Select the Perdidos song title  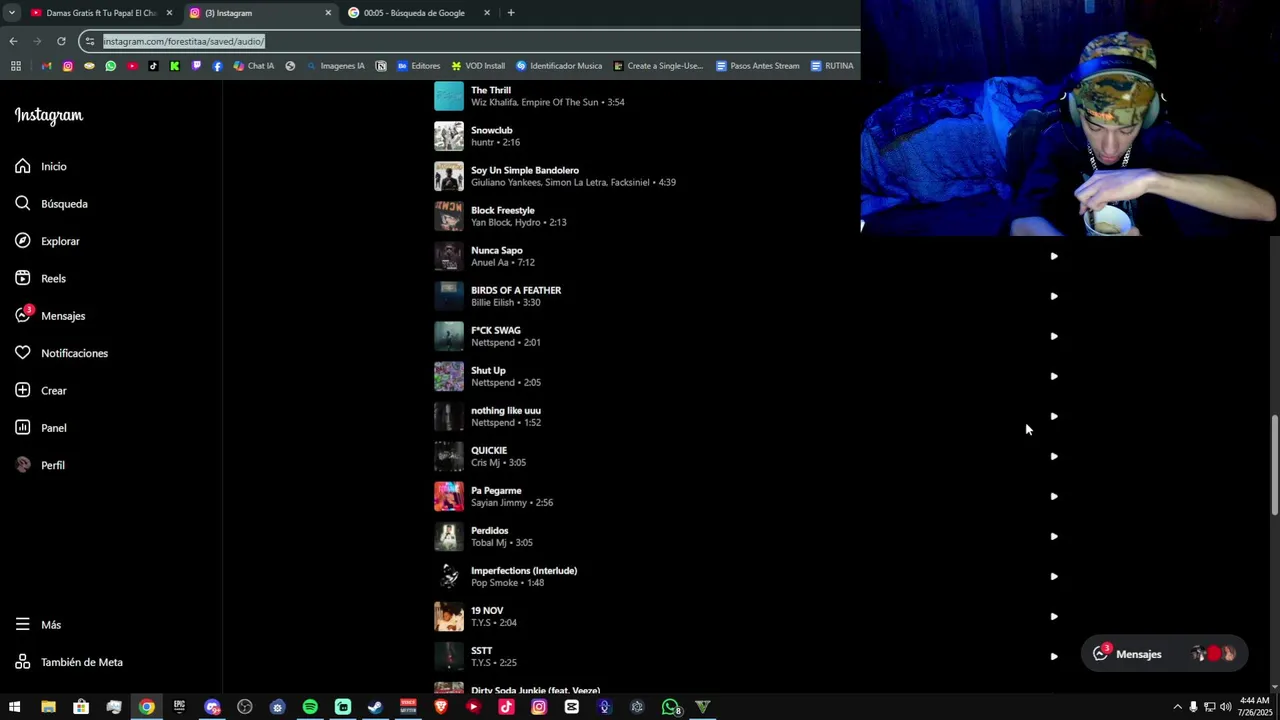[x=490, y=530]
